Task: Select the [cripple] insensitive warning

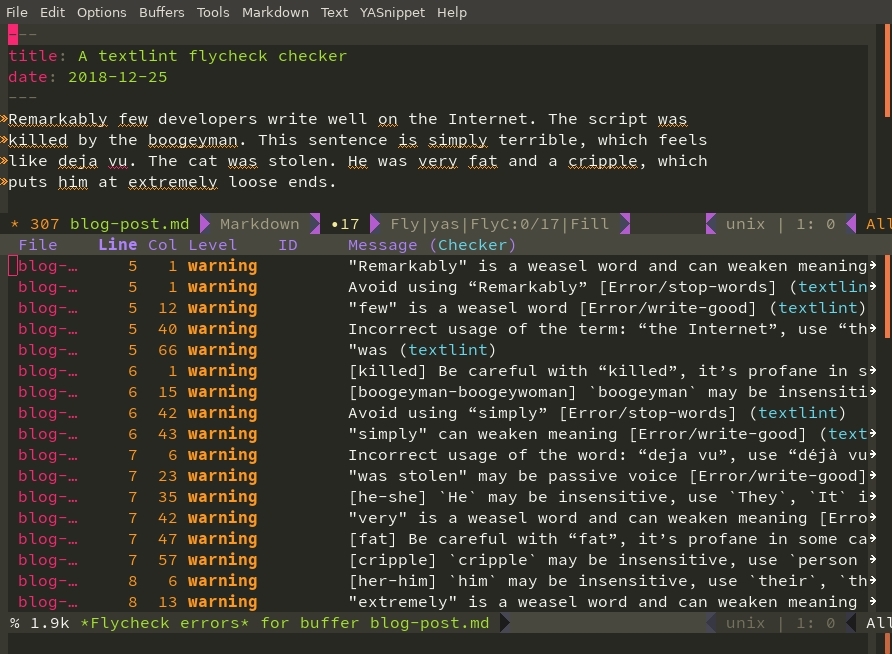Action: pyautogui.click(x=442, y=561)
